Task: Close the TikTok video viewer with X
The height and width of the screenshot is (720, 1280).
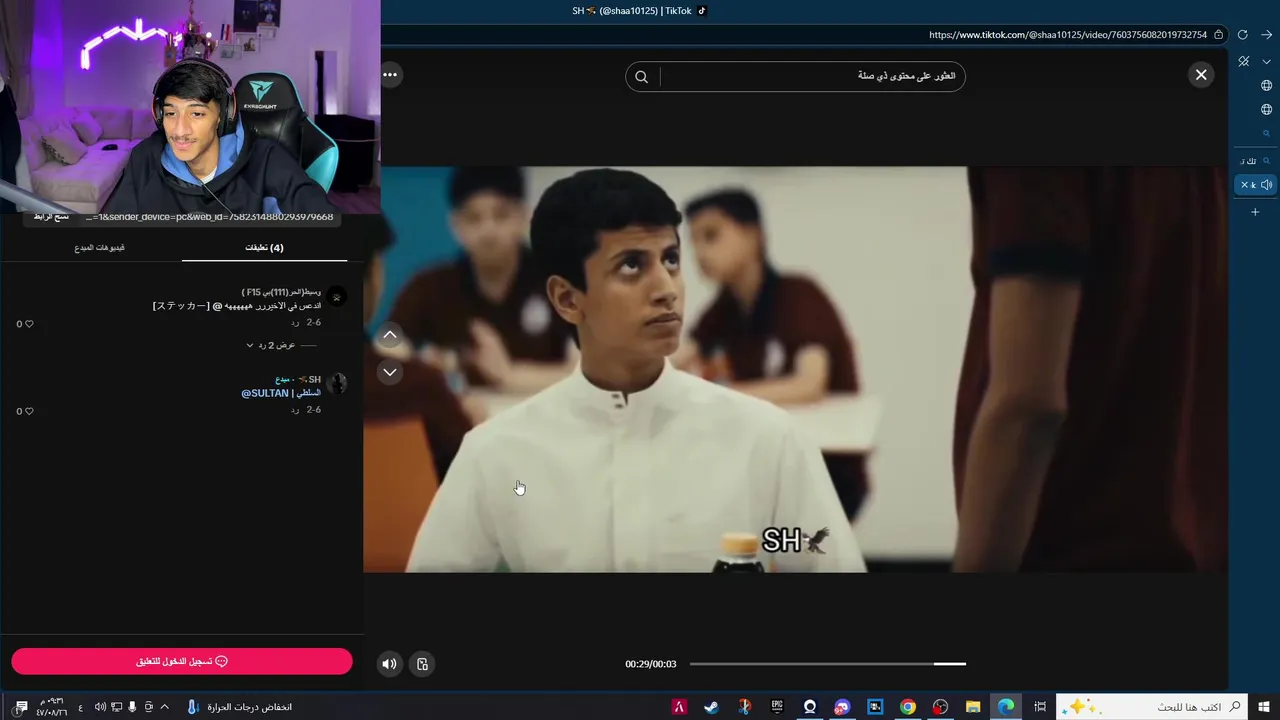Action: point(1201,75)
